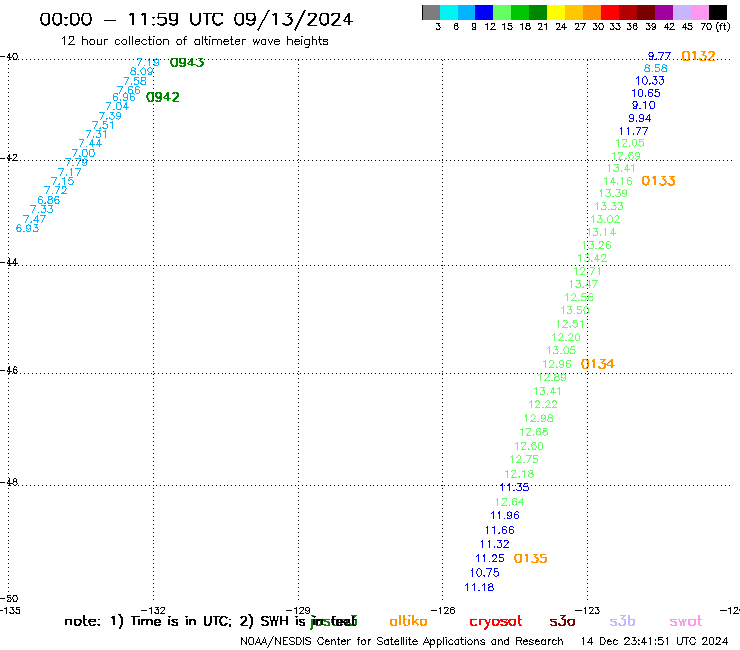Screen dimensions: 740x650
Task: Click the -129 longitude axis label
Action: [x=298, y=610]
